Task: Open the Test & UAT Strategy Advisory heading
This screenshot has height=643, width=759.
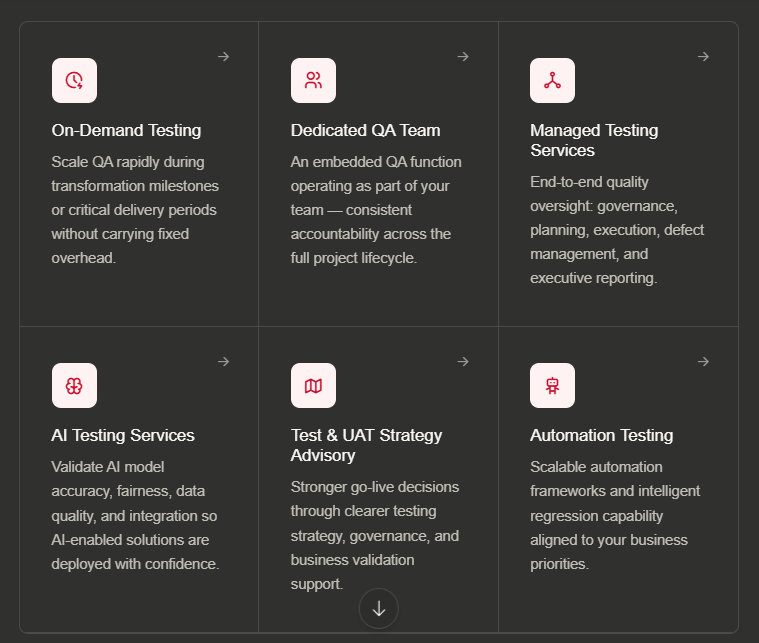Action: (366, 445)
